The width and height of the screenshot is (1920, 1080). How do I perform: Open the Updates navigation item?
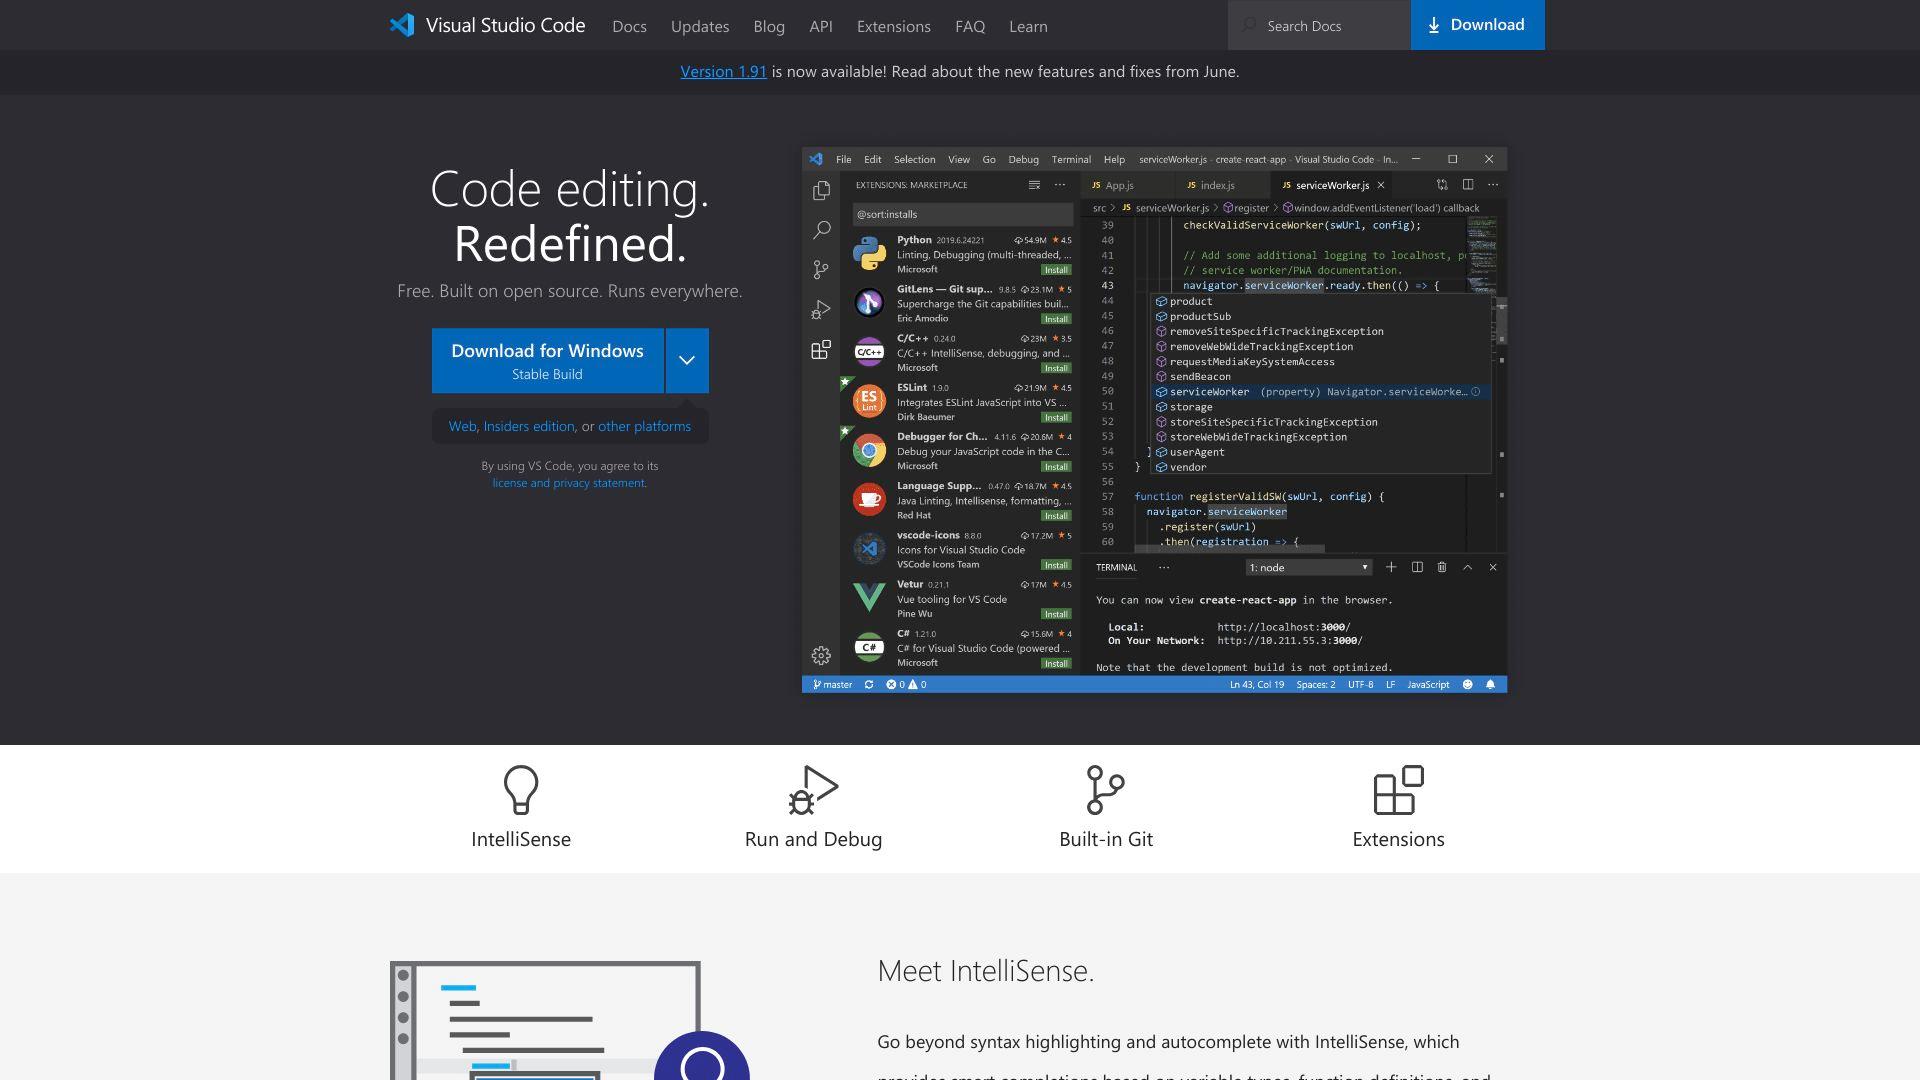click(700, 26)
